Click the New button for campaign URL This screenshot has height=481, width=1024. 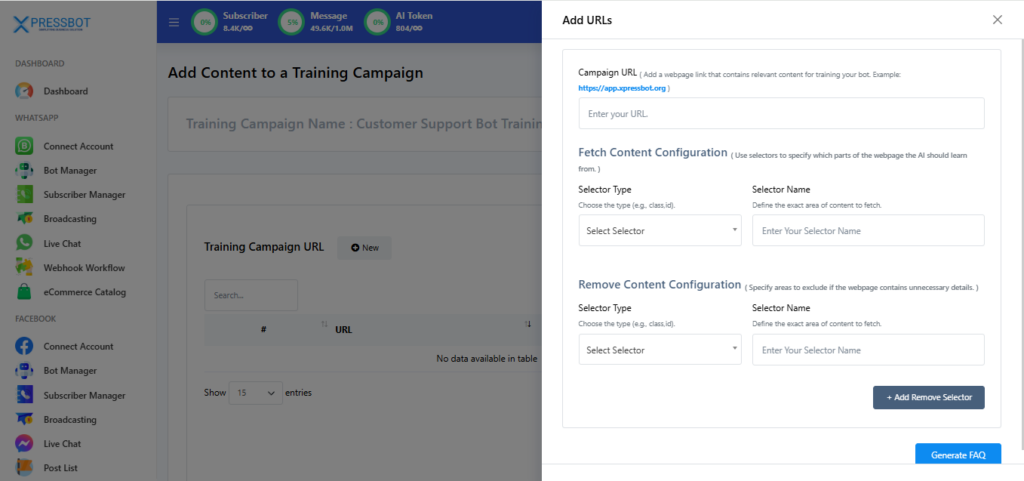pos(364,247)
